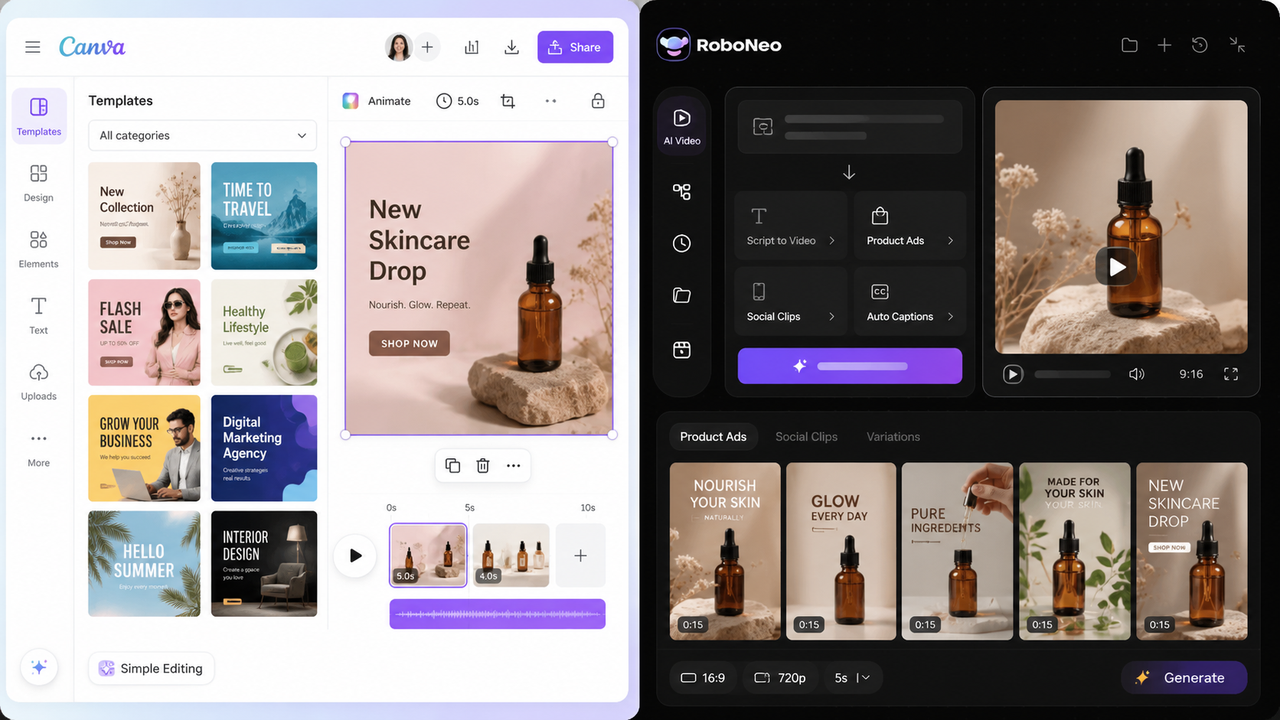The image size is (1280, 720).
Task: Choose the Digital Marketing Agency template
Action: [x=264, y=448]
